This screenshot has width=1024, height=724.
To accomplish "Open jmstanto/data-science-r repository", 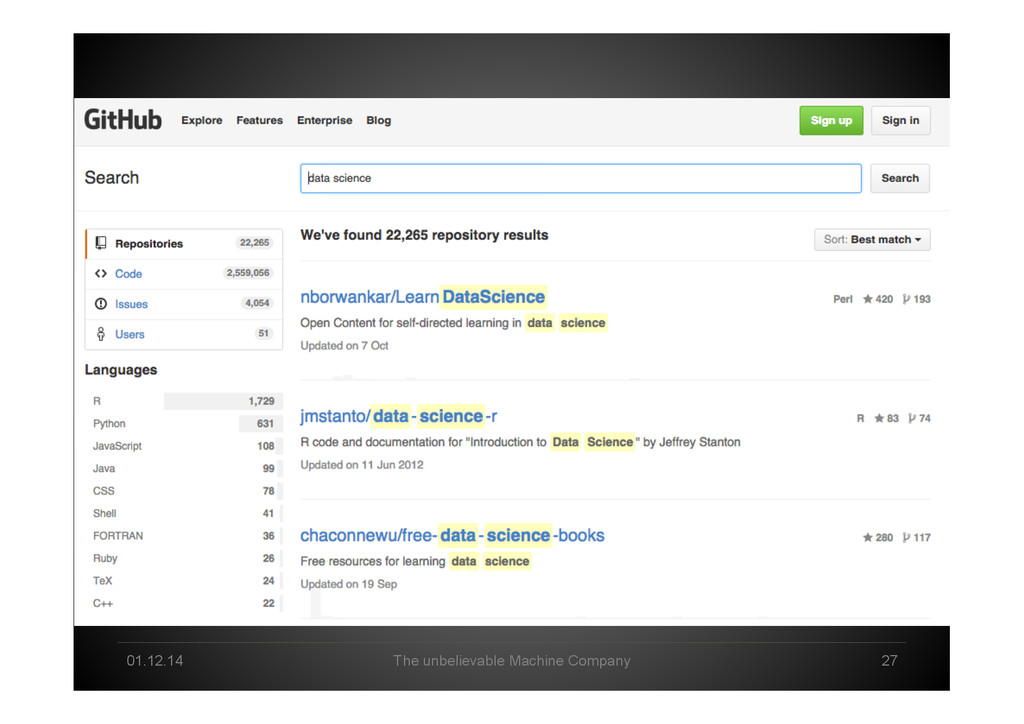I will (398, 417).
